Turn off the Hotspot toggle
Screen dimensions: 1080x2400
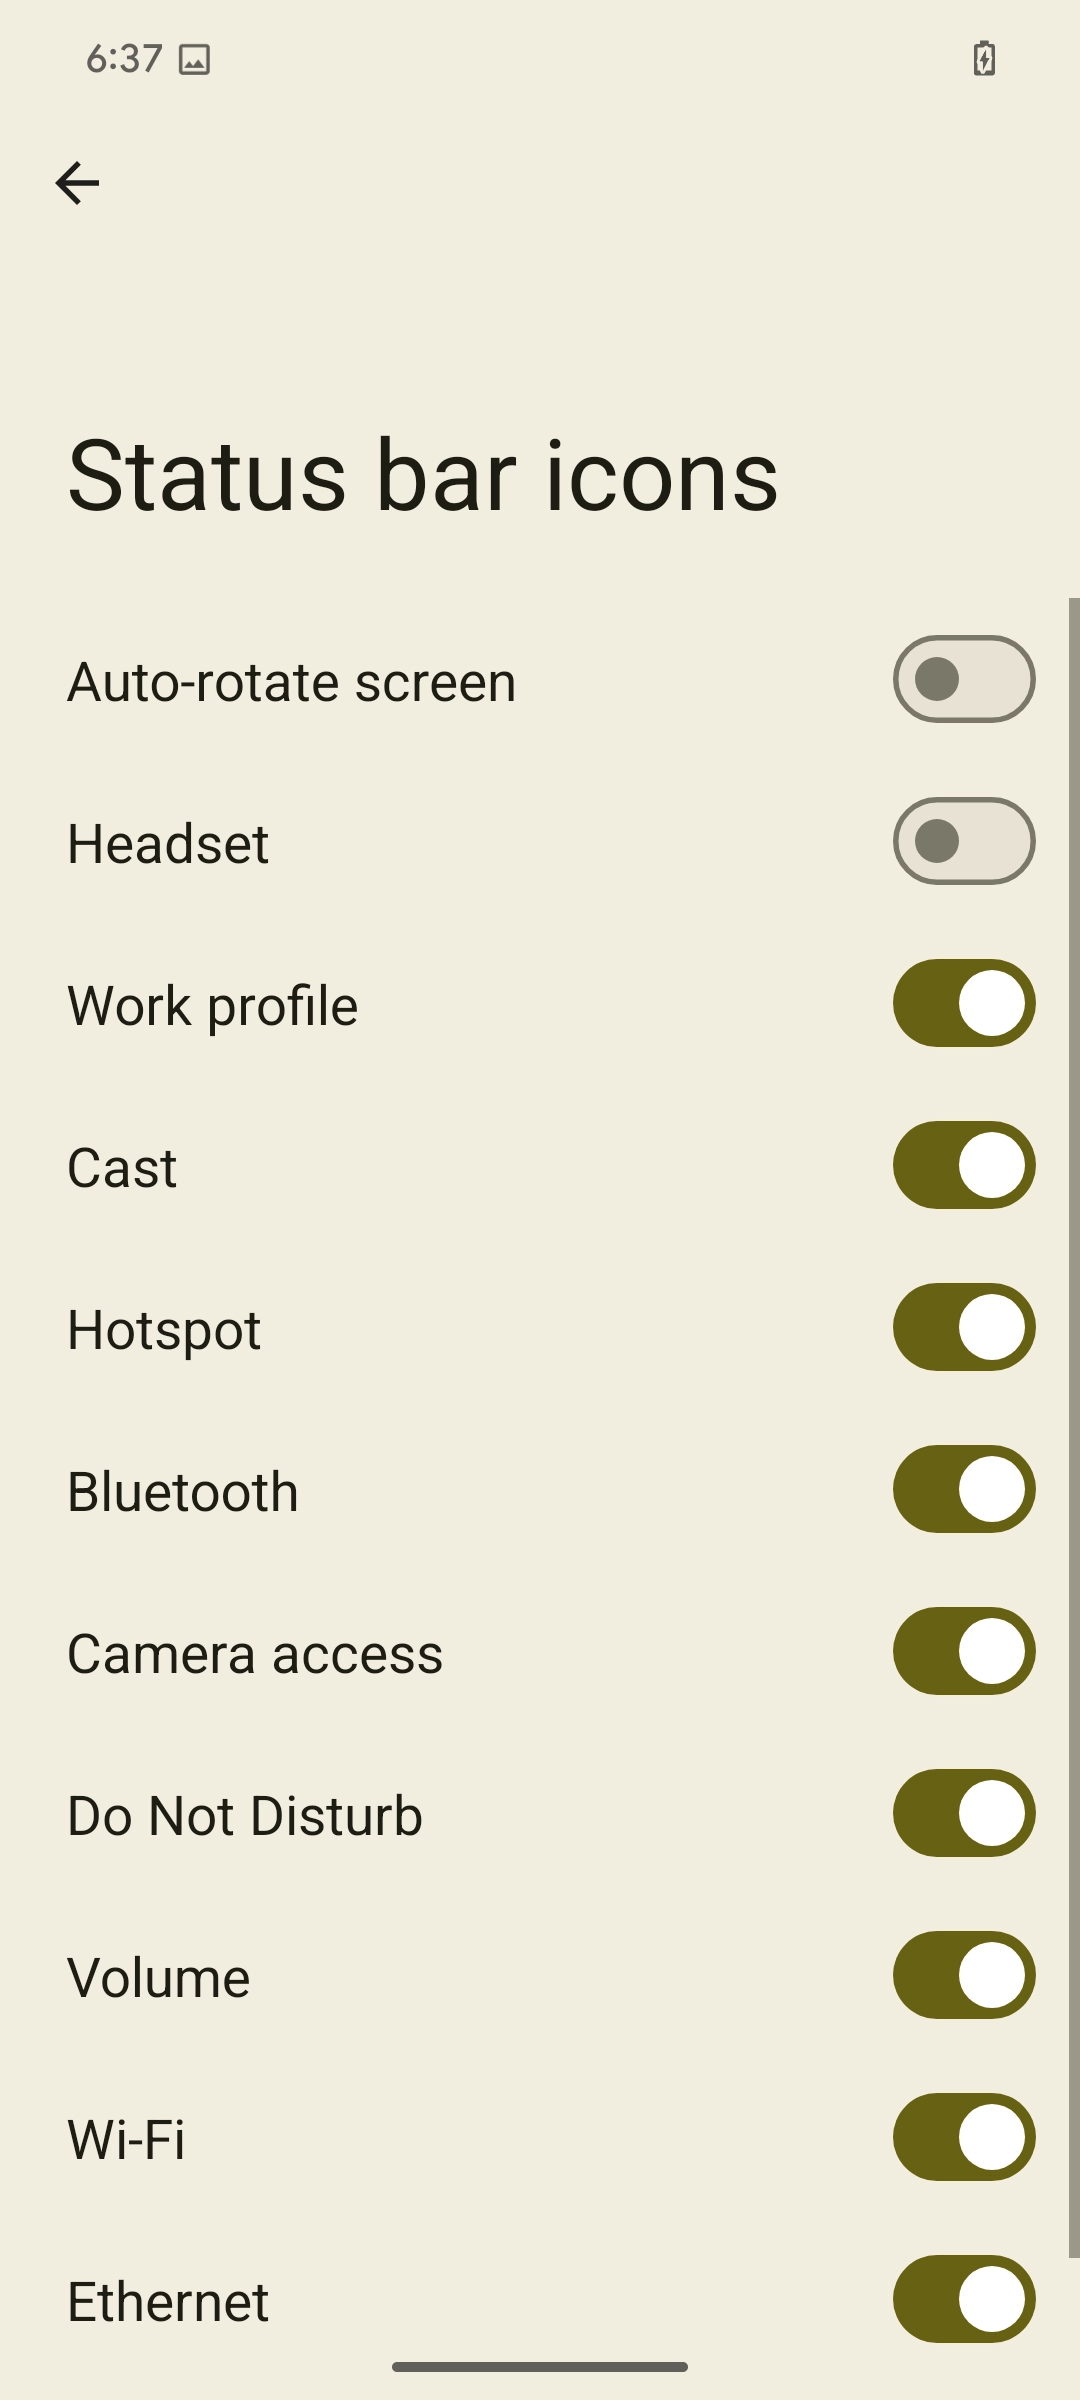(963, 1327)
